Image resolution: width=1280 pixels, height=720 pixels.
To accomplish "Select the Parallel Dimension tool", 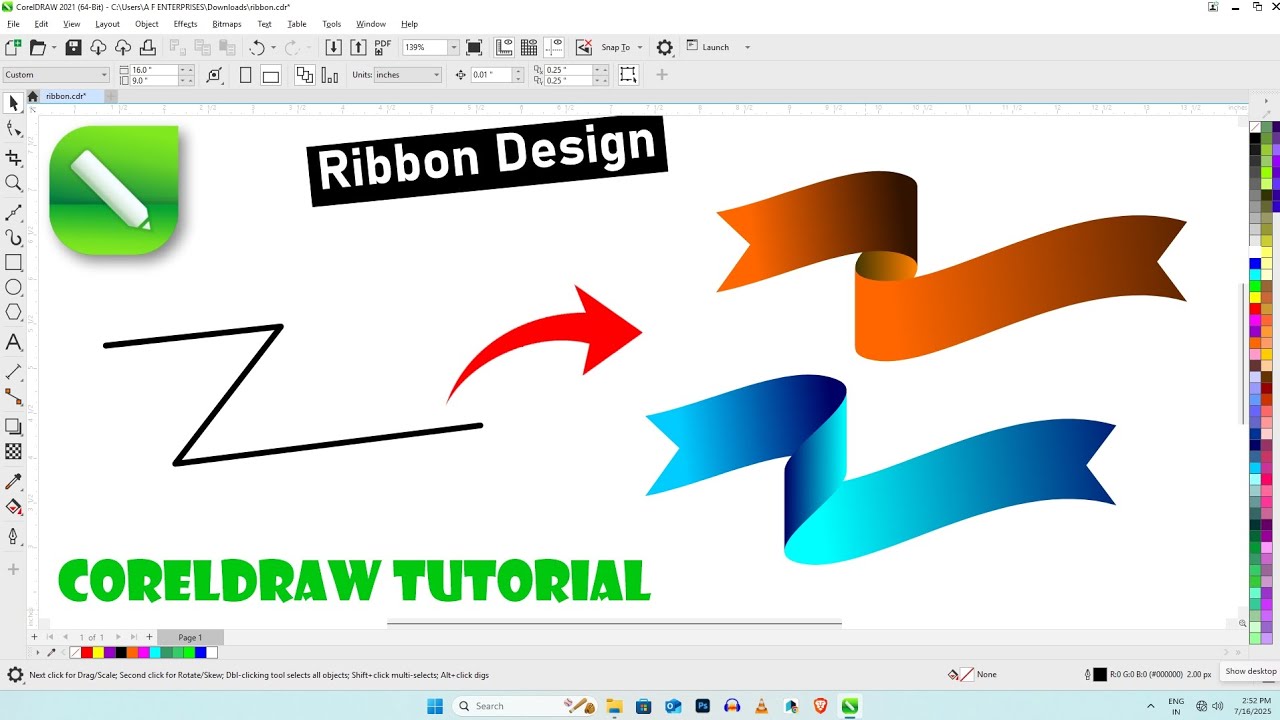I will point(13,372).
